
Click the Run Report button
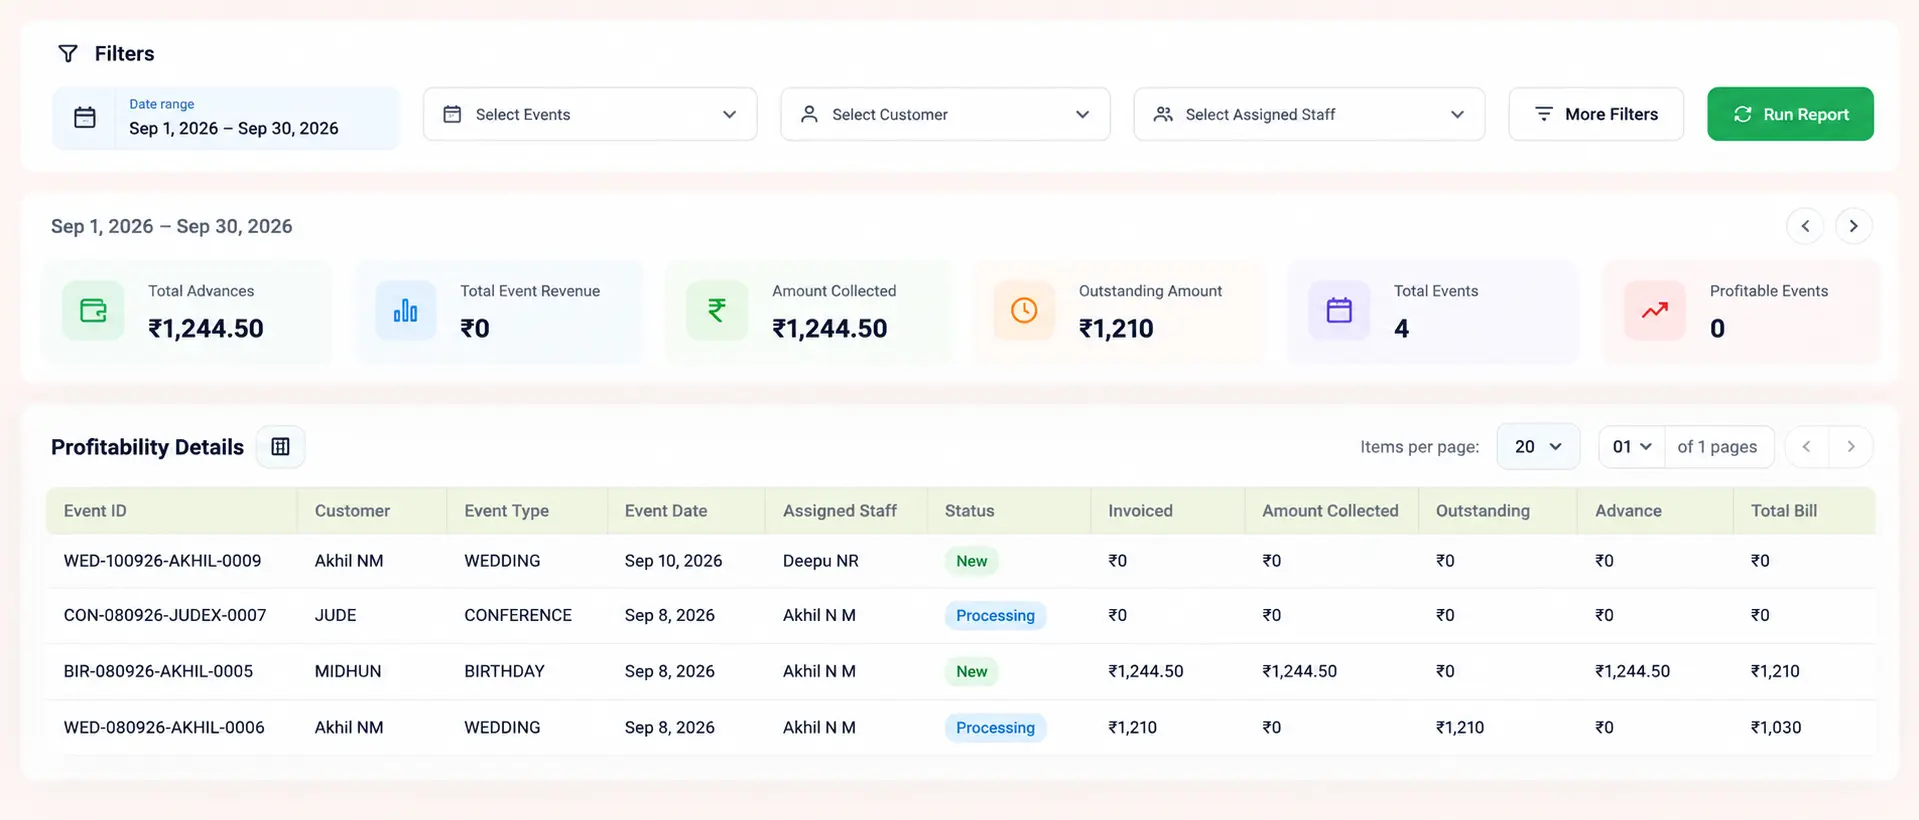coord(1790,114)
